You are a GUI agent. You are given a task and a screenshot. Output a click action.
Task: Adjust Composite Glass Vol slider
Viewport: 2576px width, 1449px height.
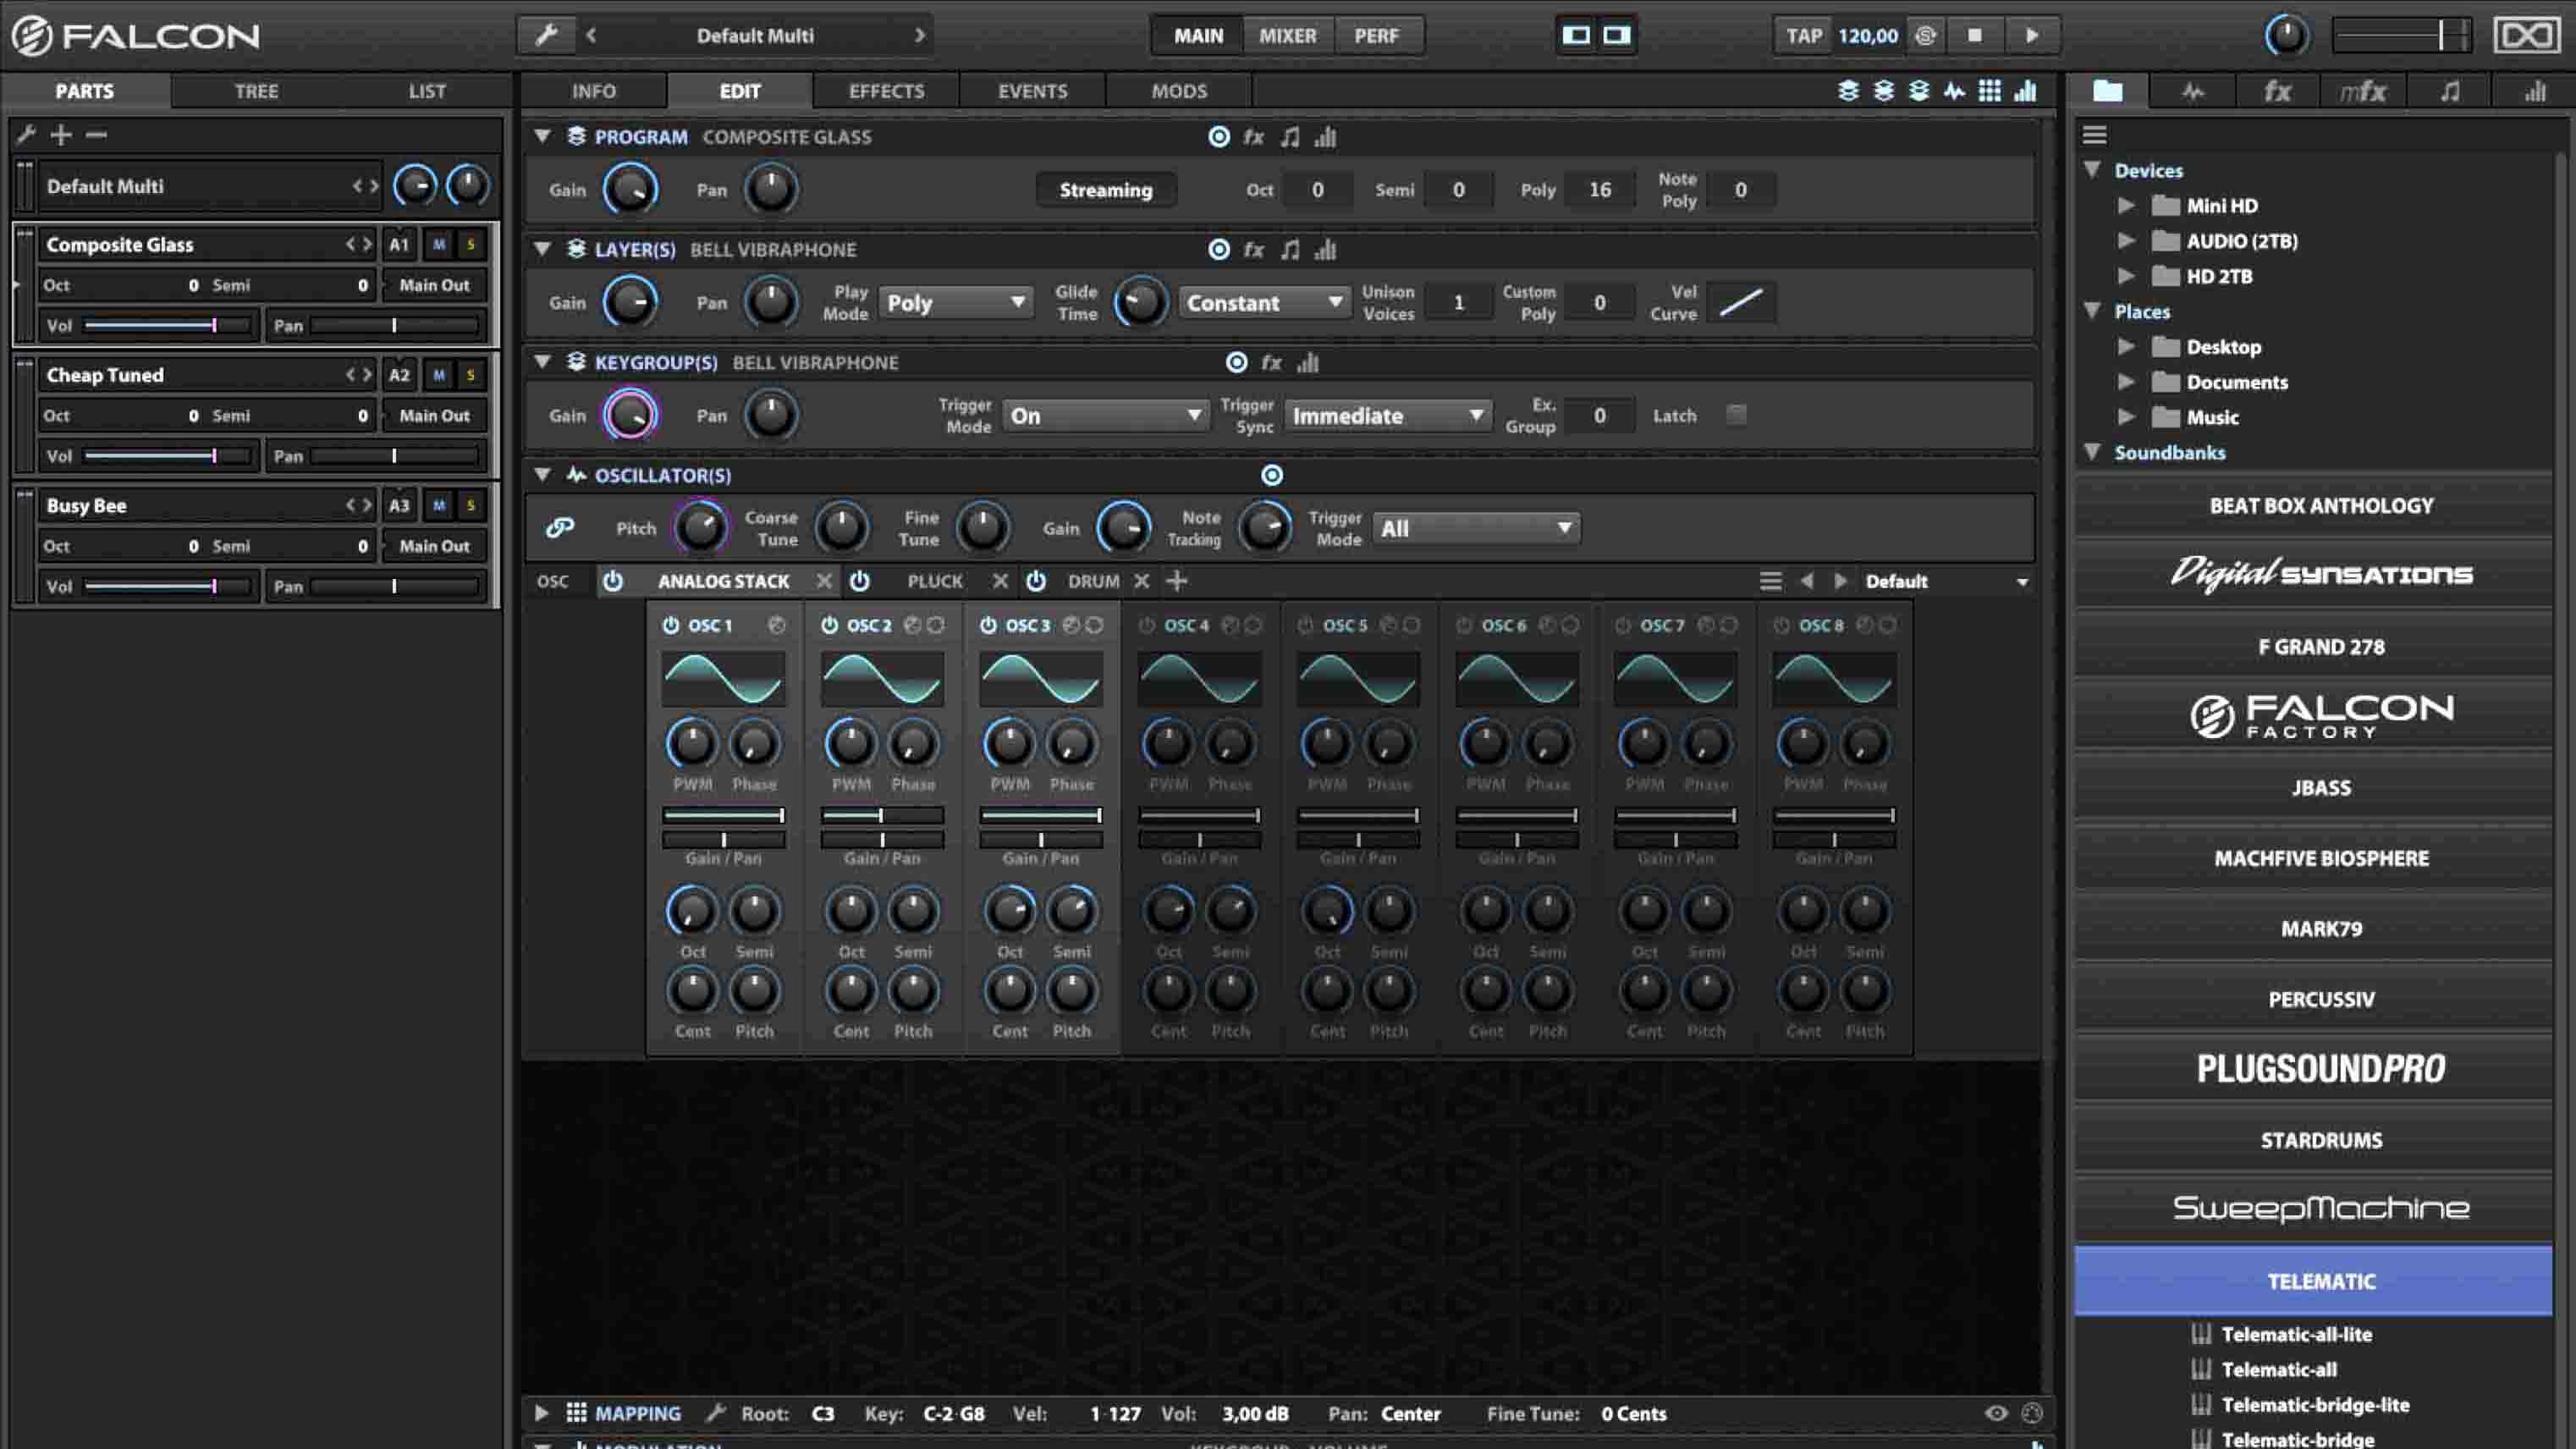point(167,325)
